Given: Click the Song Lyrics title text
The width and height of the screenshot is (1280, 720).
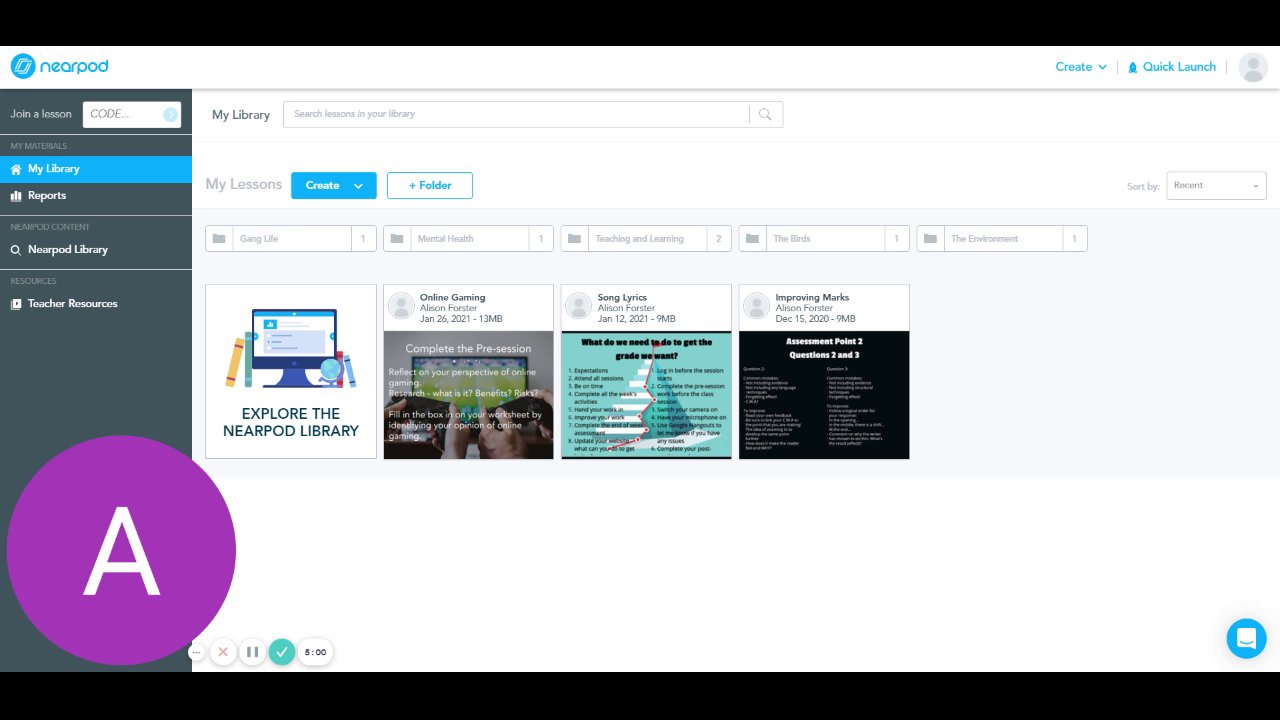Looking at the screenshot, I should click(x=622, y=297).
